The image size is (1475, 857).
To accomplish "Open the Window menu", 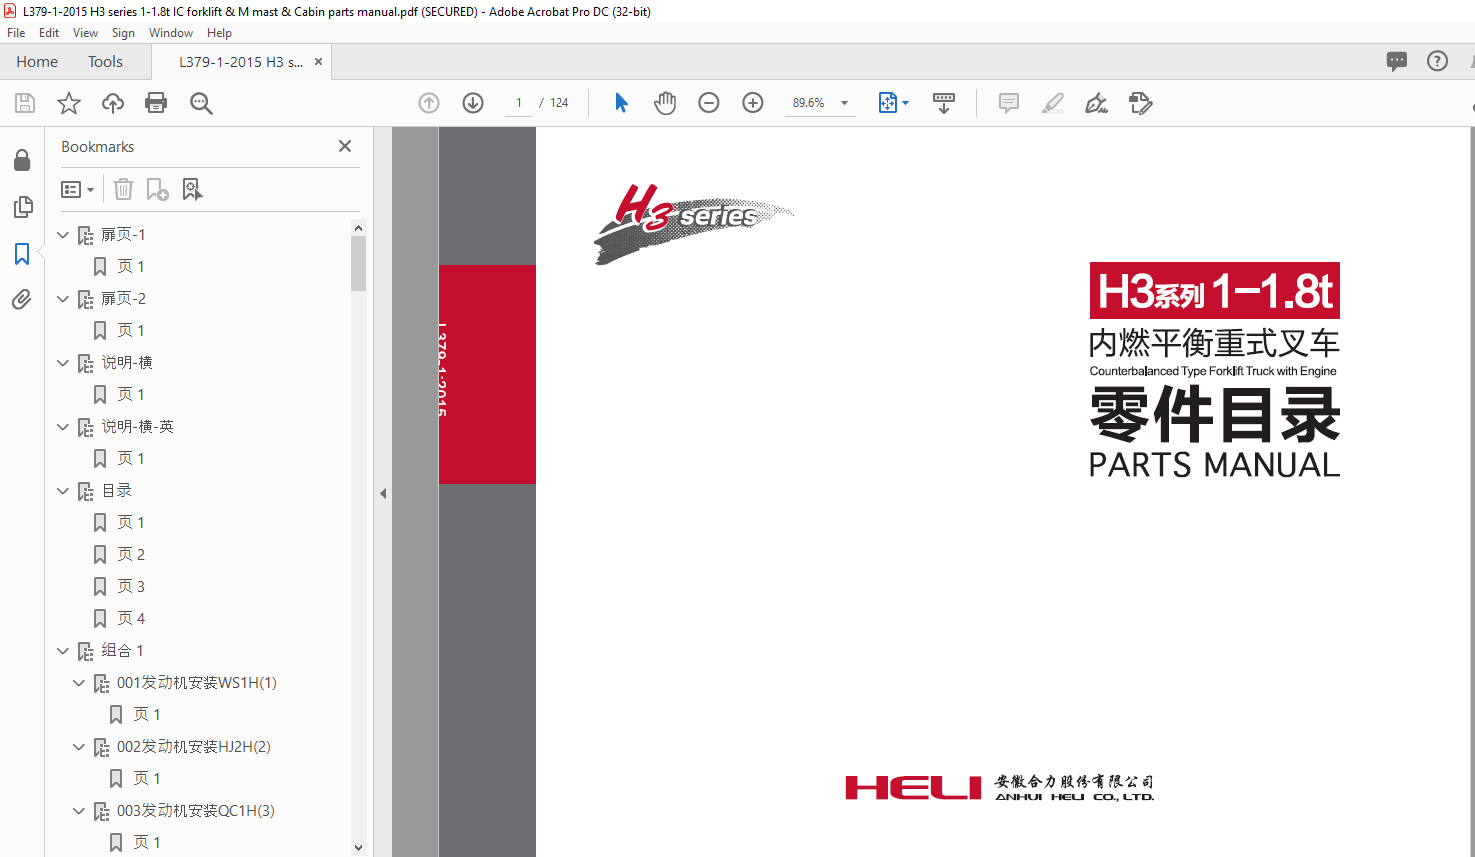I will click(x=171, y=33).
